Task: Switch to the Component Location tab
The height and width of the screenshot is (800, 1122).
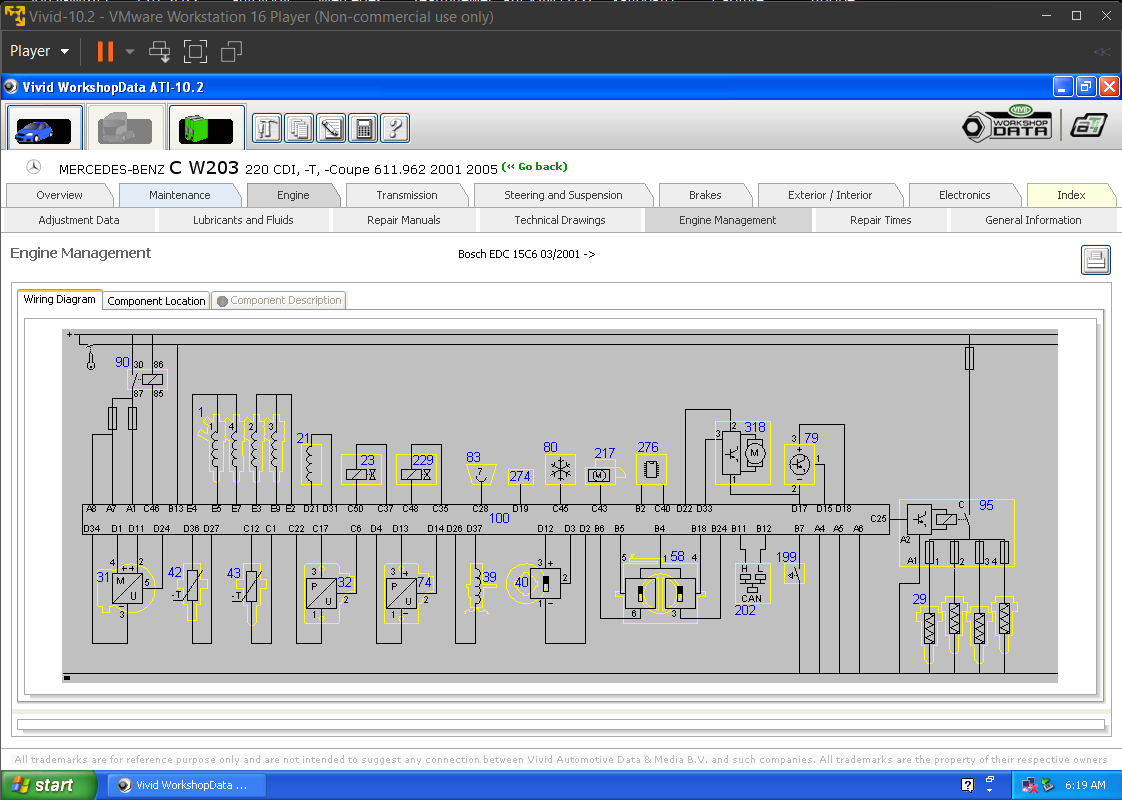Action: point(156,301)
